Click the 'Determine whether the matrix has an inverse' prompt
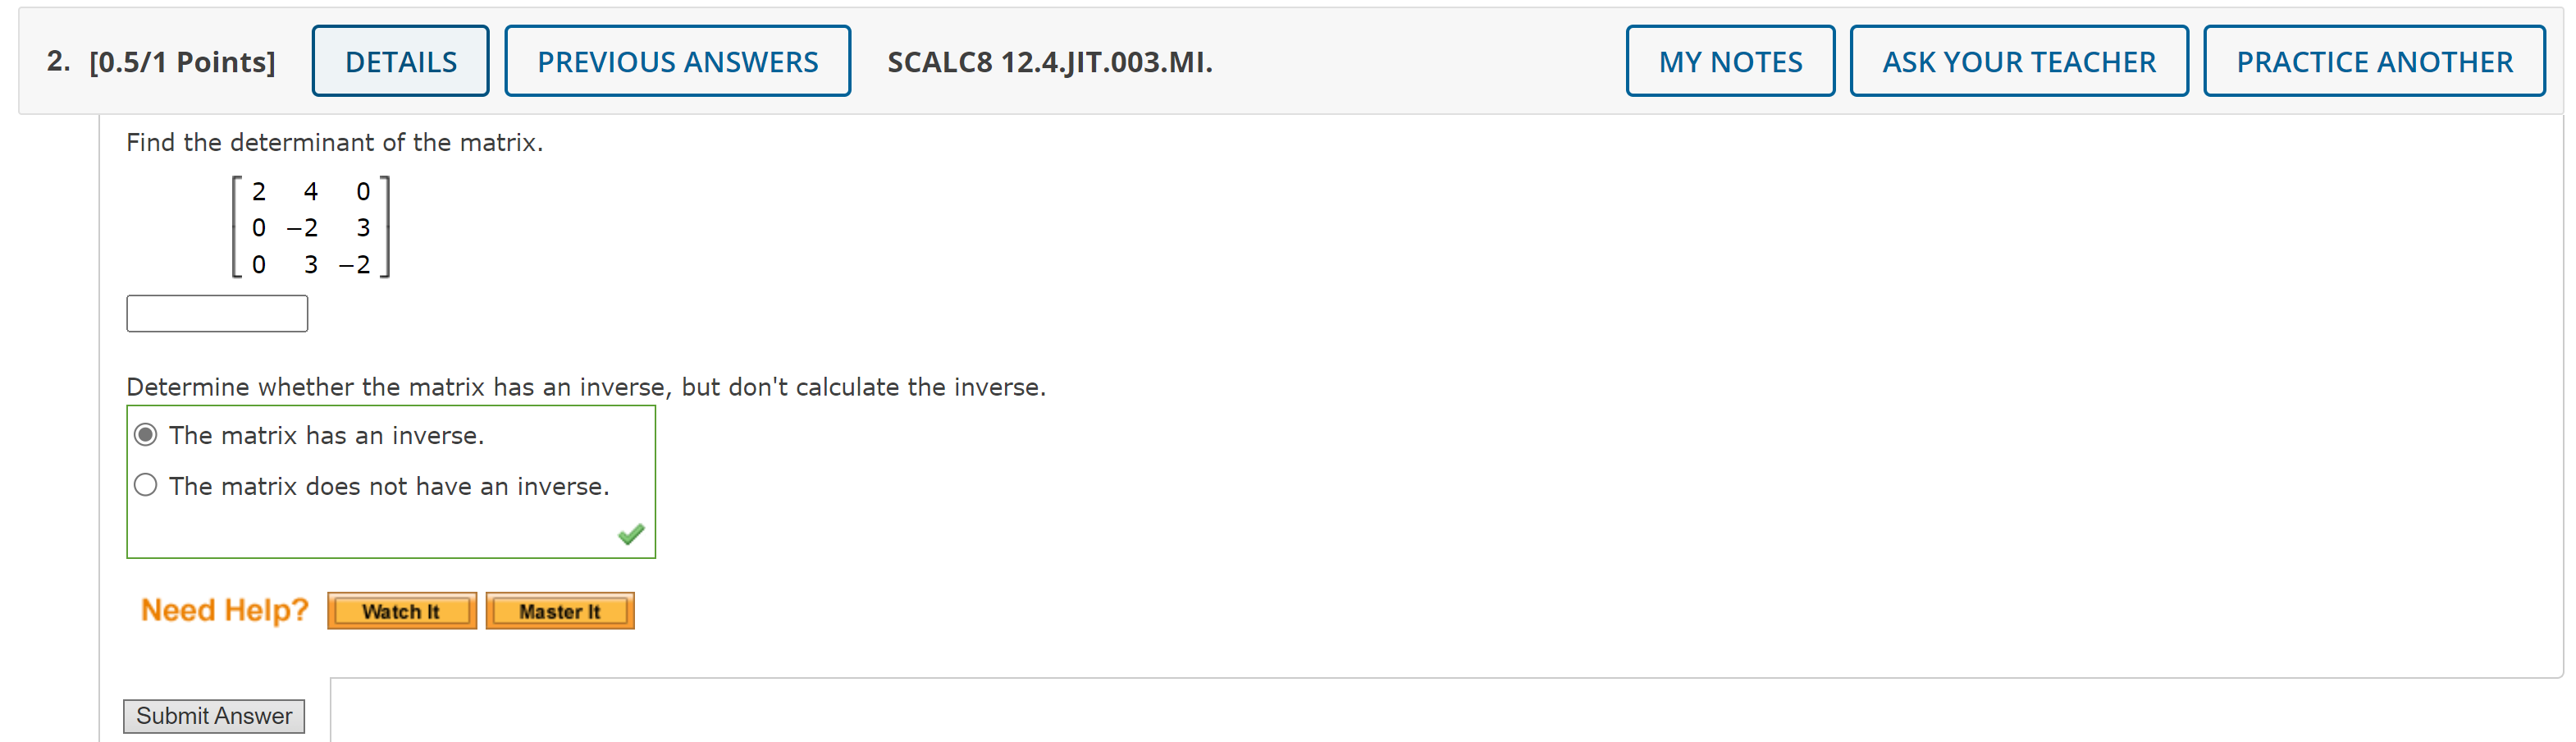 tap(586, 387)
